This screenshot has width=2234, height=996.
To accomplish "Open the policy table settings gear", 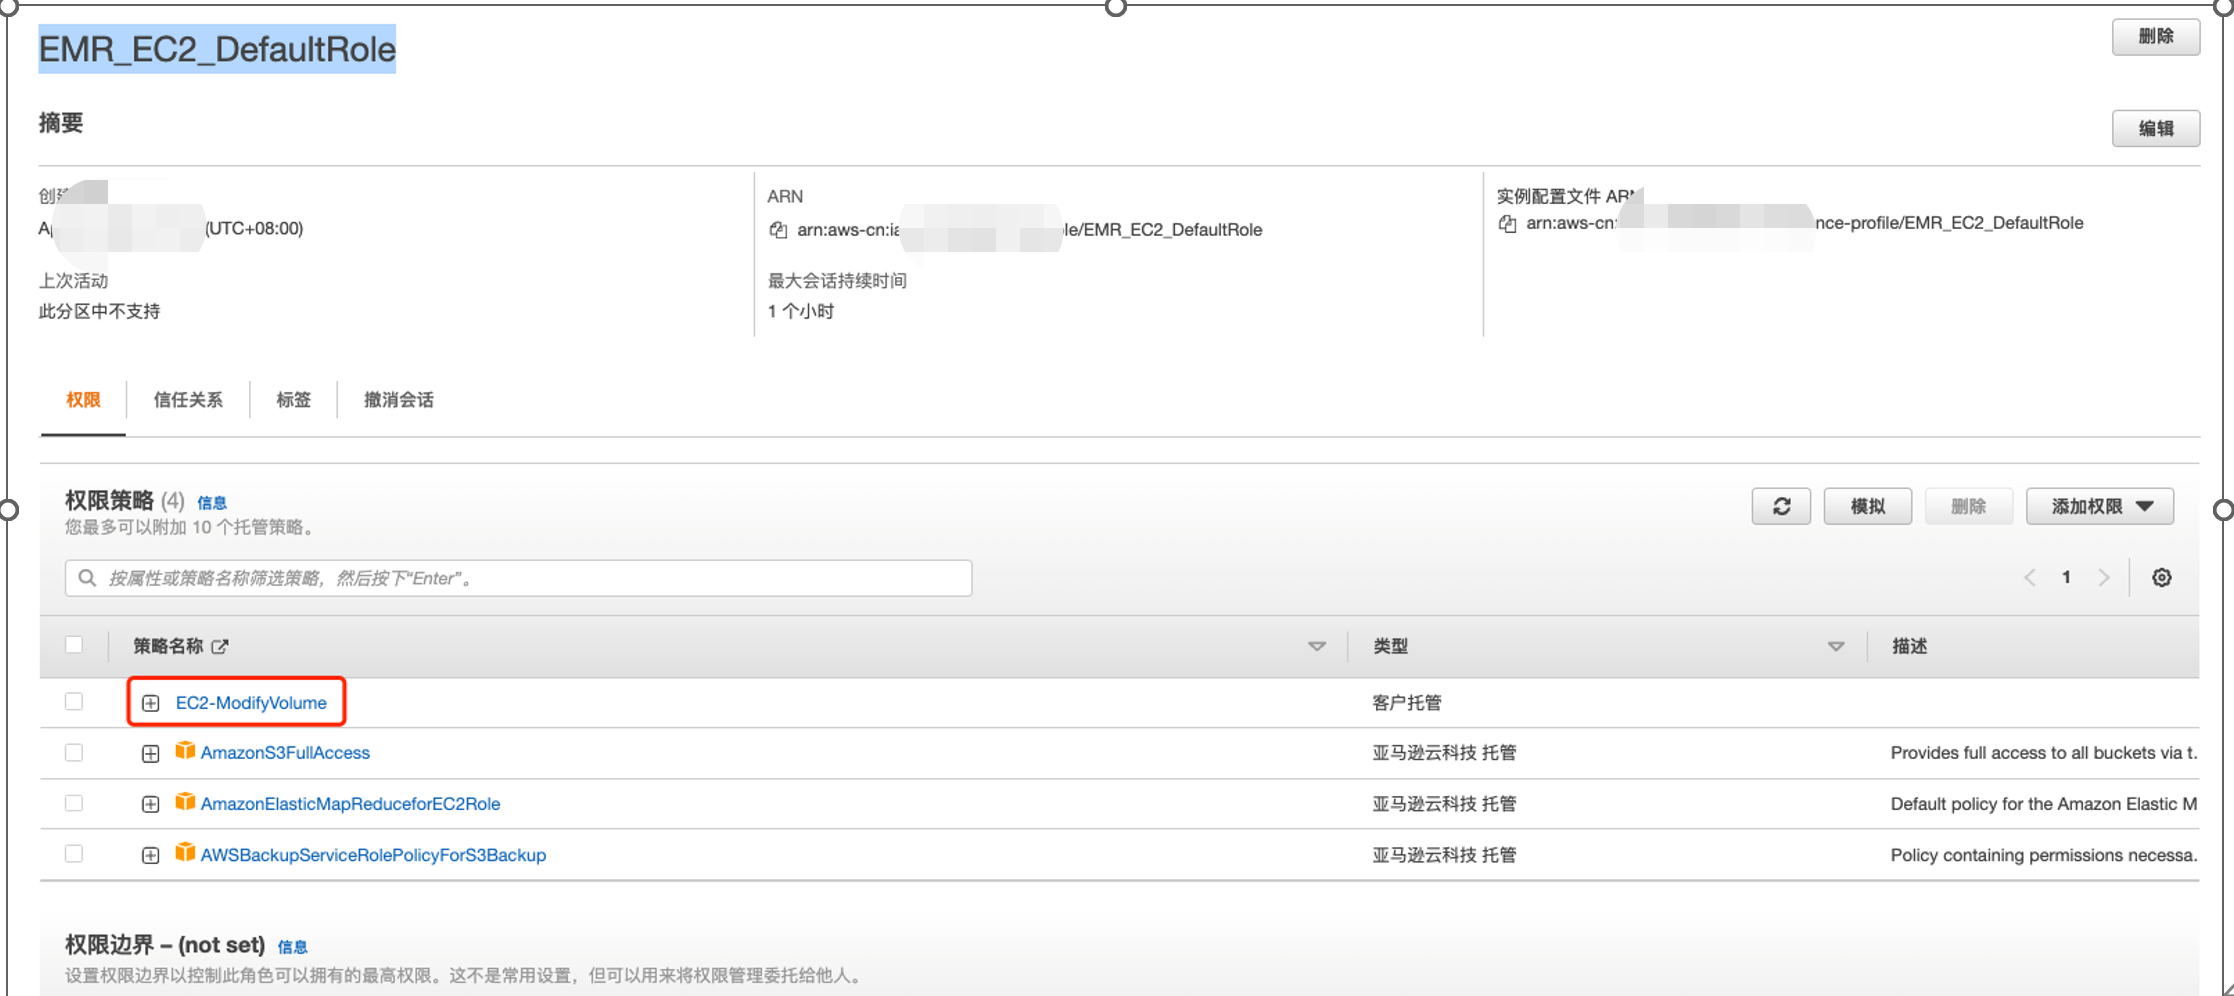I will pyautogui.click(x=2161, y=578).
